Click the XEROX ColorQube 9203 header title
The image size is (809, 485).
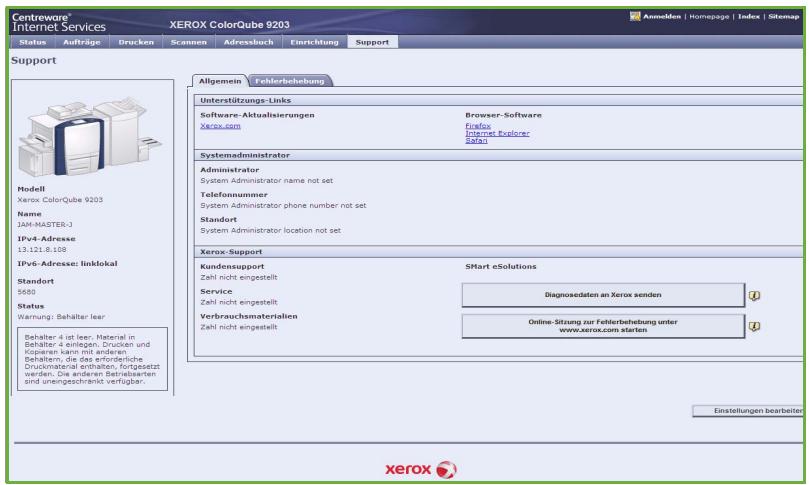pos(230,25)
